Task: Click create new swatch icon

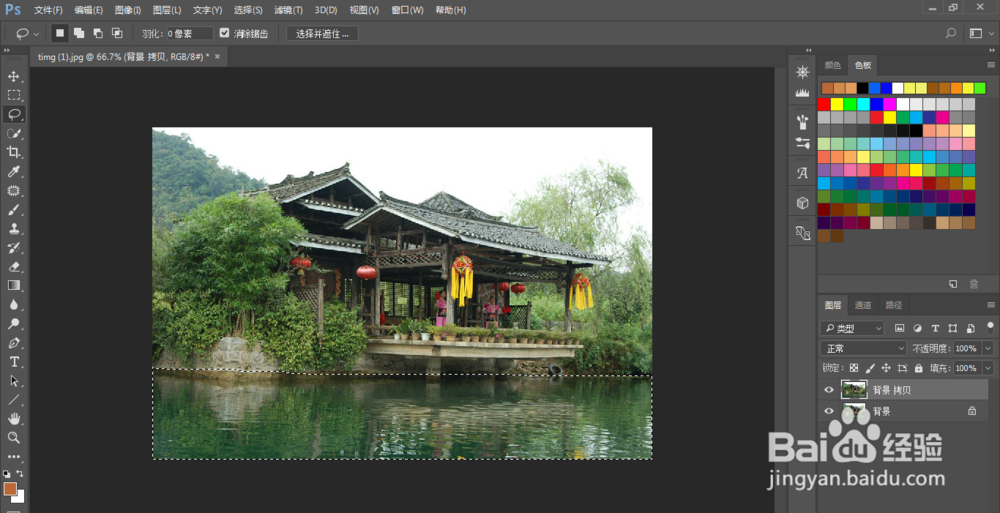Action: (x=953, y=284)
